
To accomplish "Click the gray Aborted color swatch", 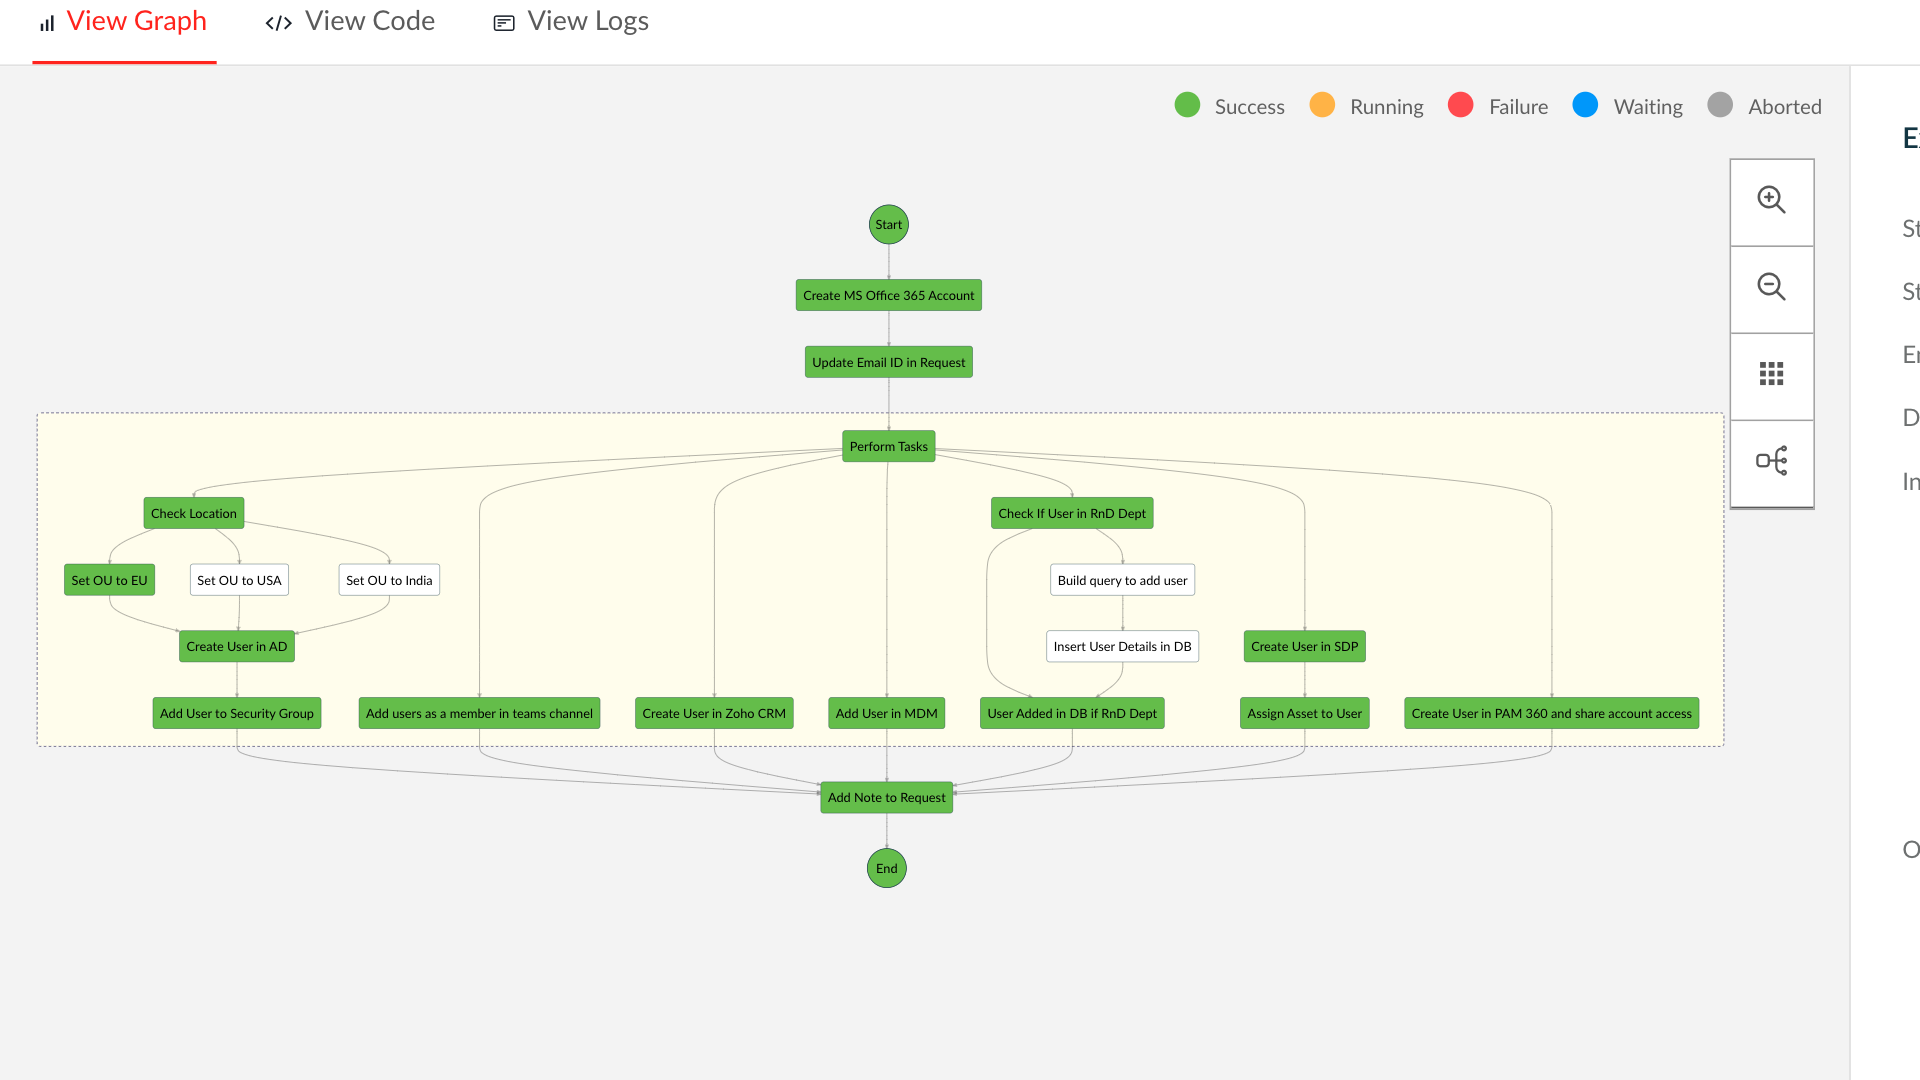I will pyautogui.click(x=1720, y=105).
